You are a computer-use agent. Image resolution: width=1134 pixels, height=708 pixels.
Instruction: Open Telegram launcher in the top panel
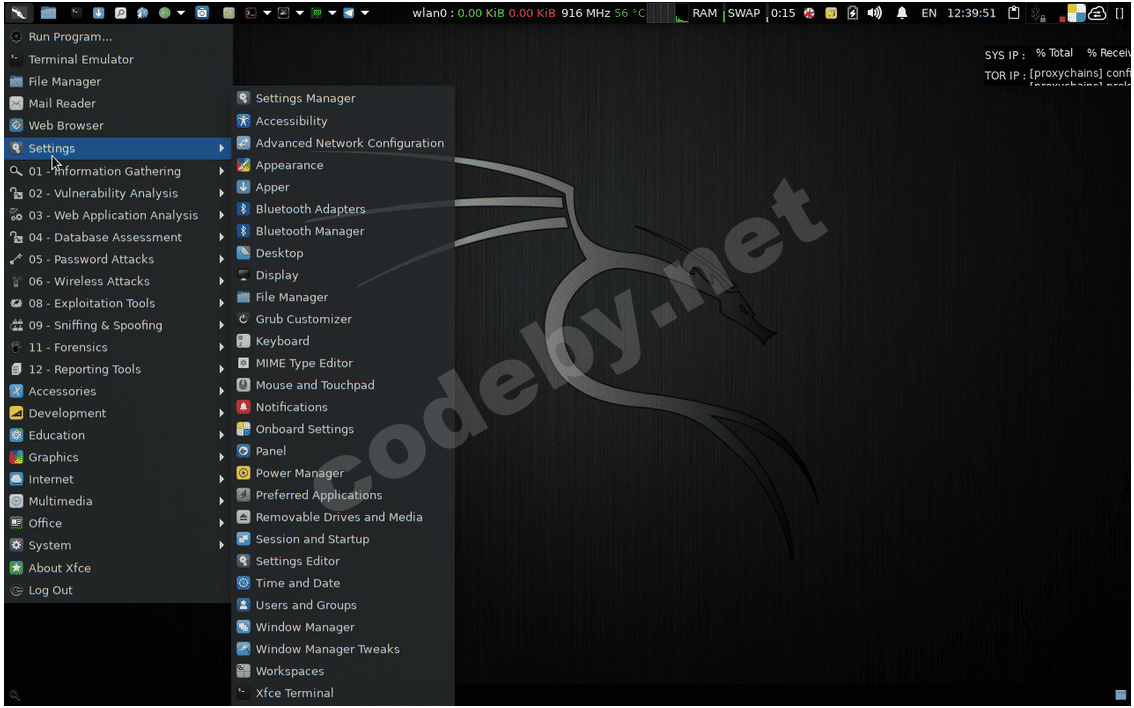point(349,12)
